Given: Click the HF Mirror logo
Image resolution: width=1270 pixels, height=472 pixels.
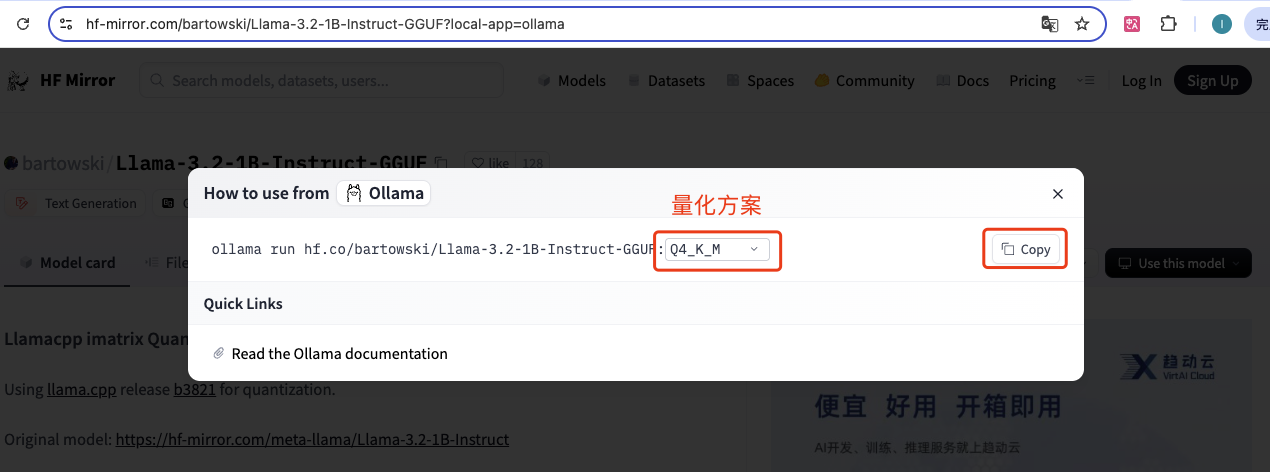Looking at the screenshot, I should coord(62,81).
